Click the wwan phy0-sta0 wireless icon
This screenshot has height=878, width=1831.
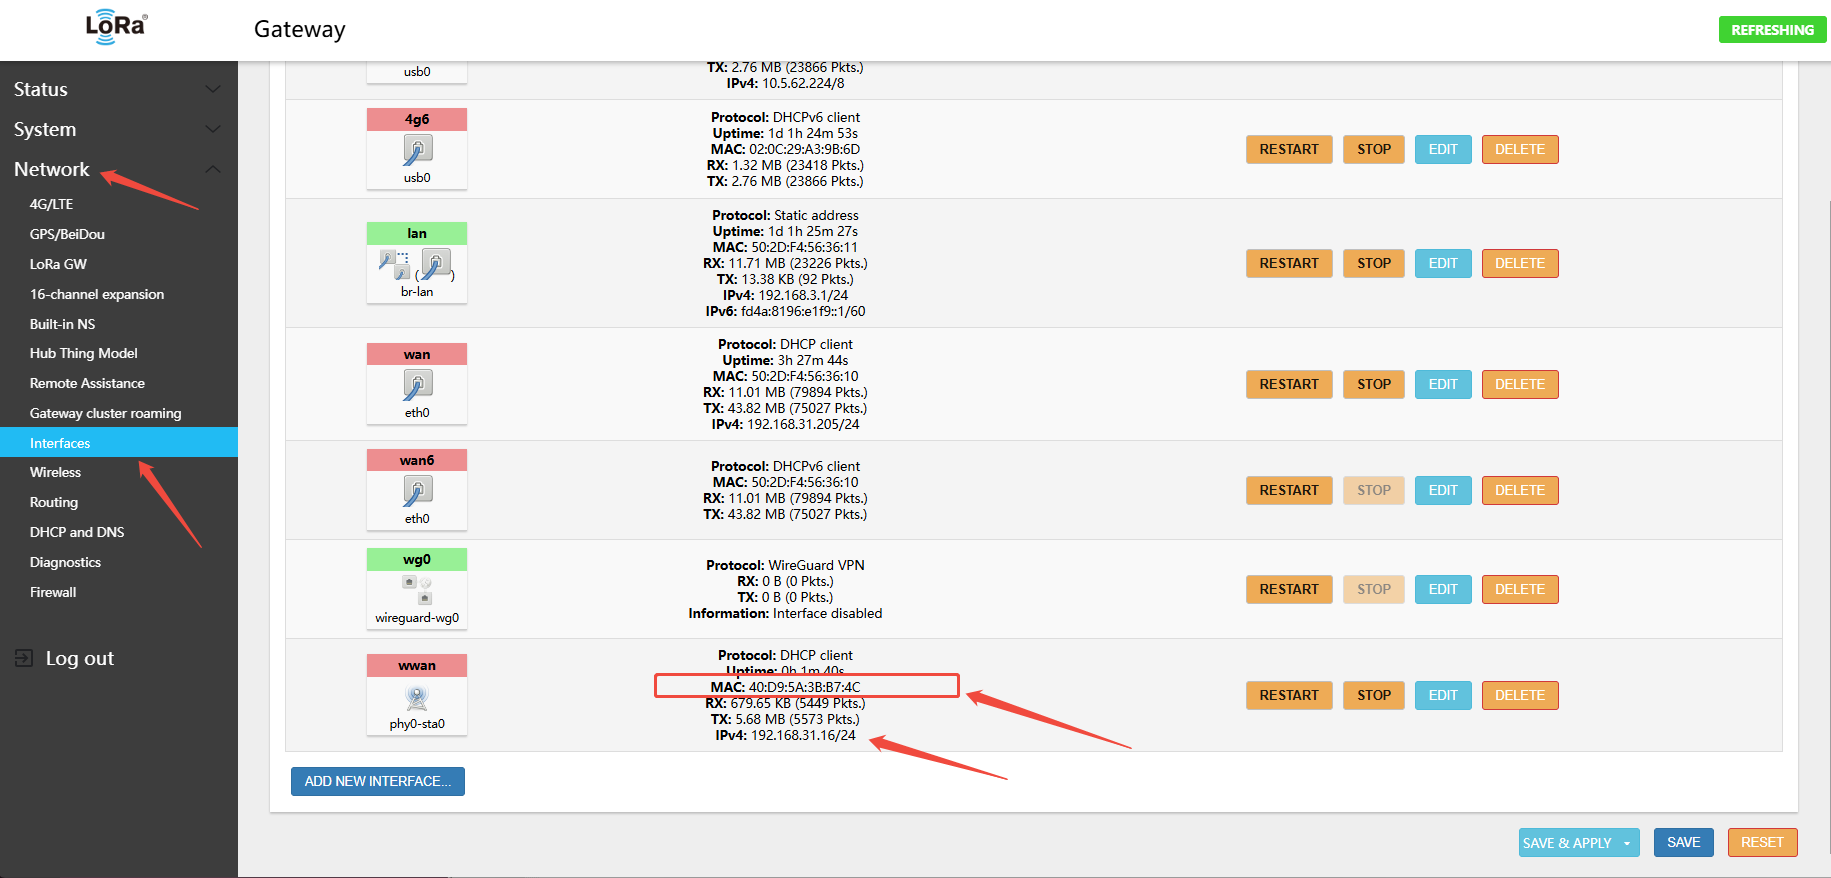[417, 697]
